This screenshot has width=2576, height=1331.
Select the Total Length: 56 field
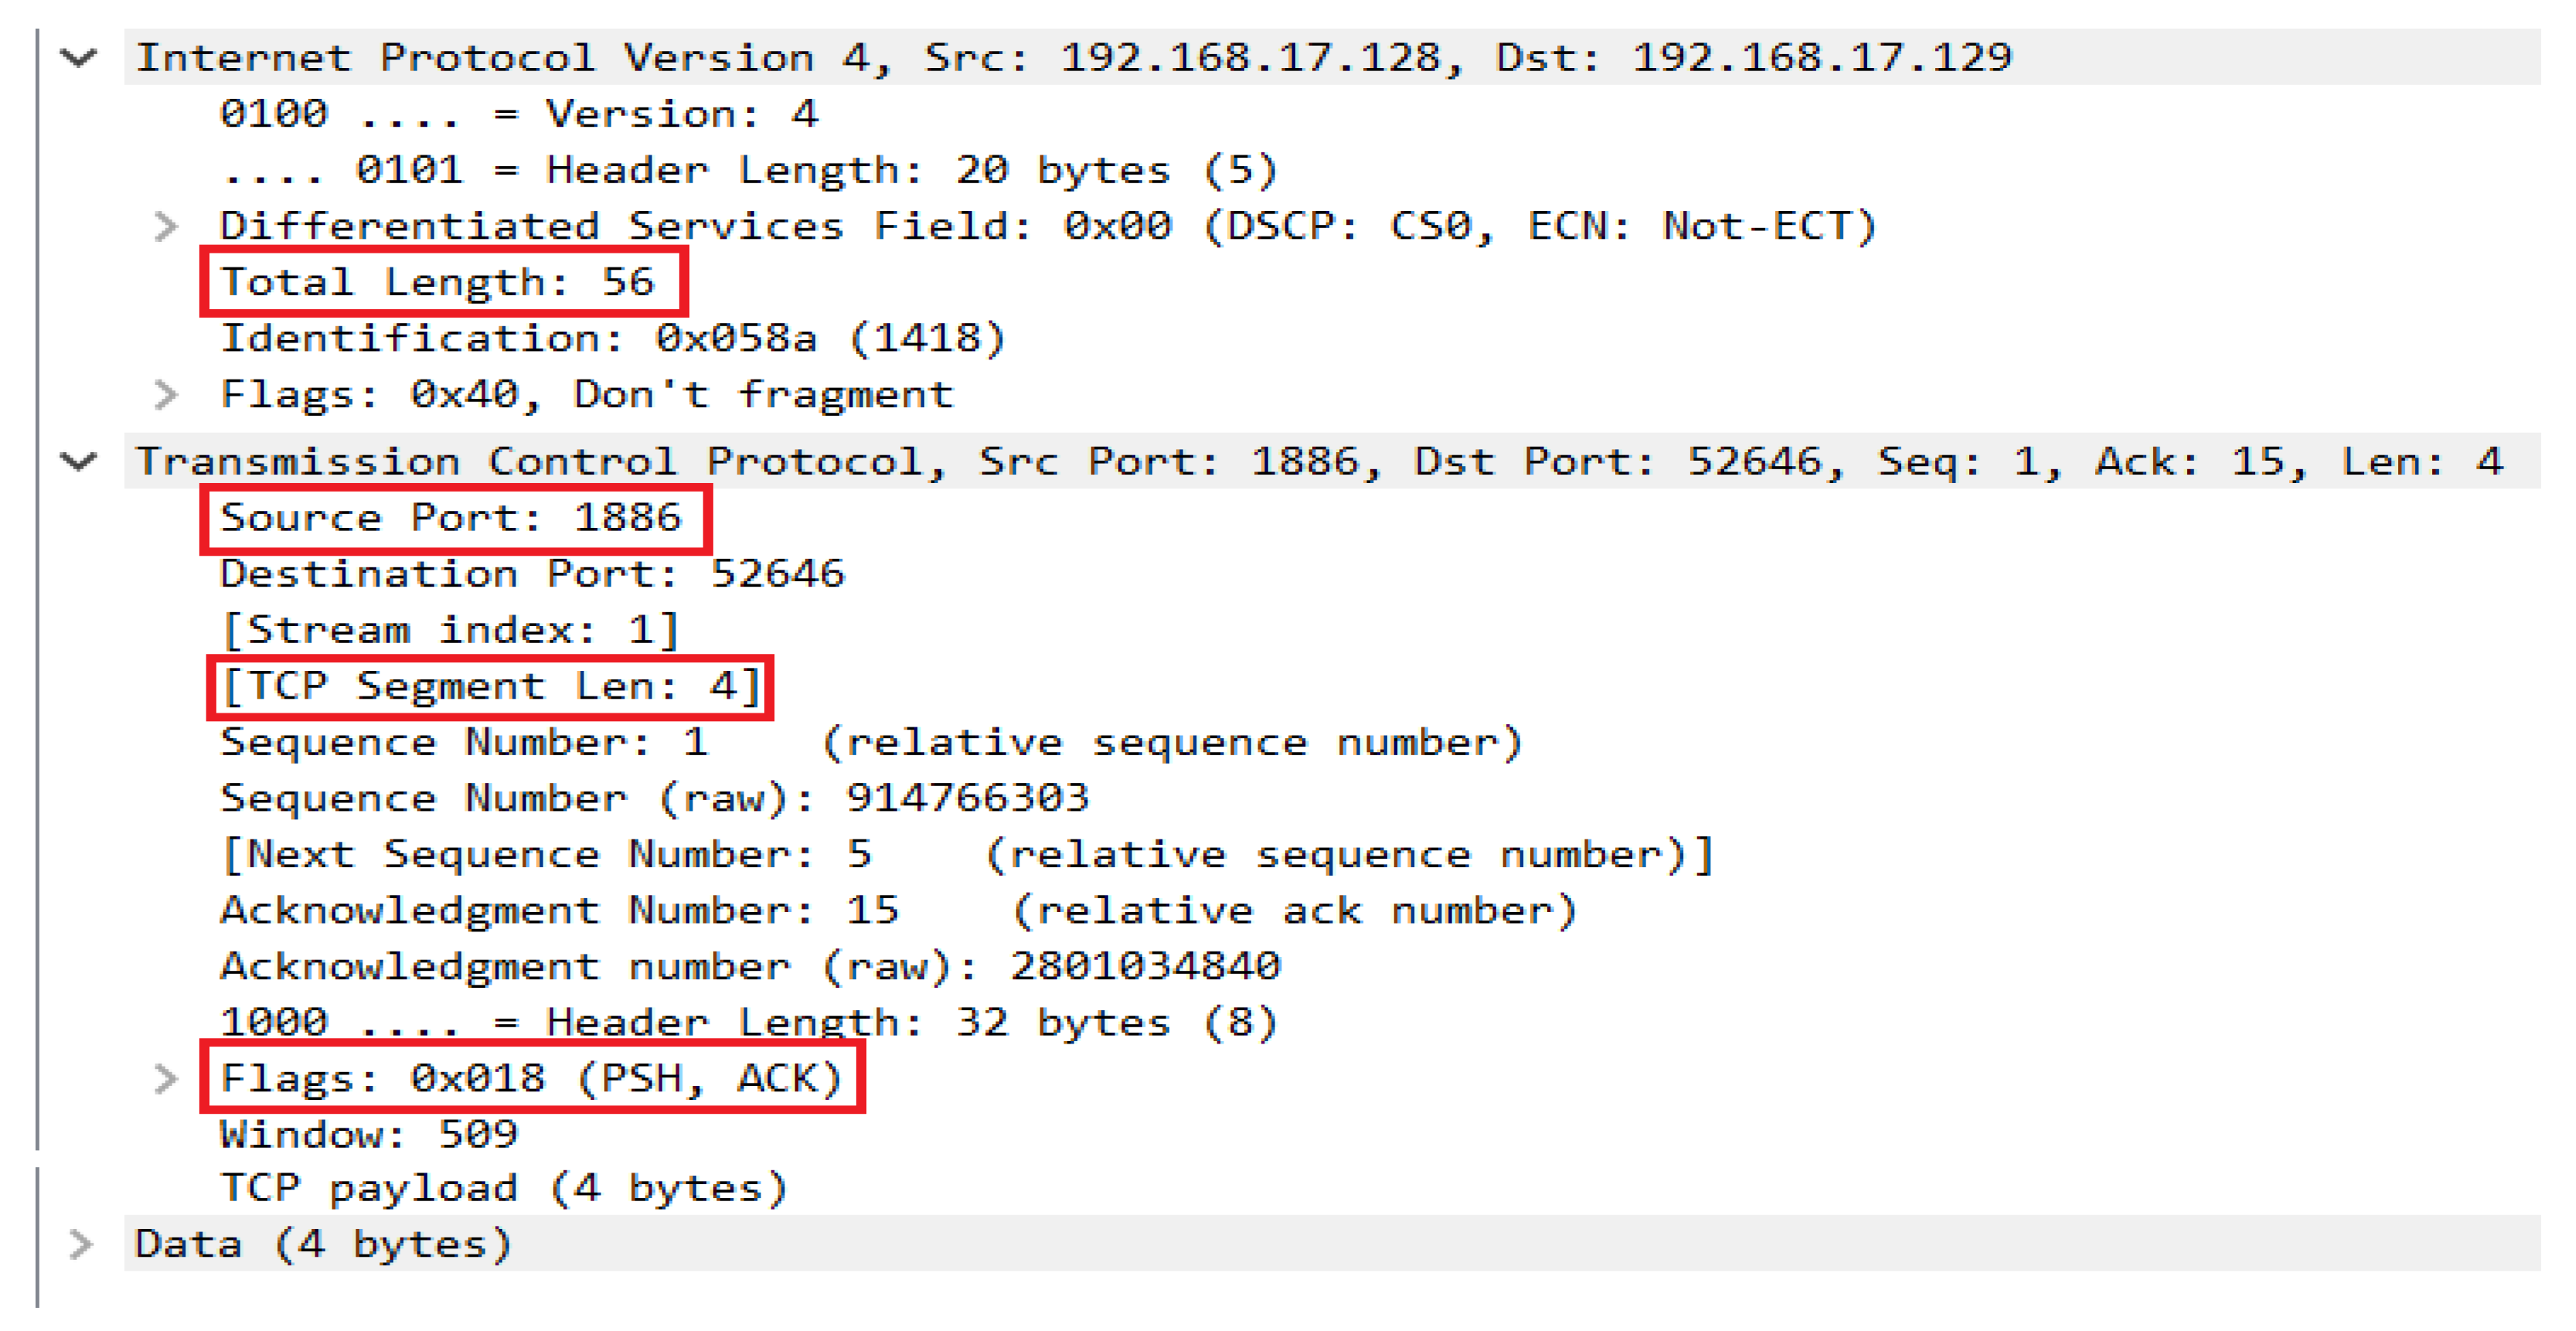438,283
